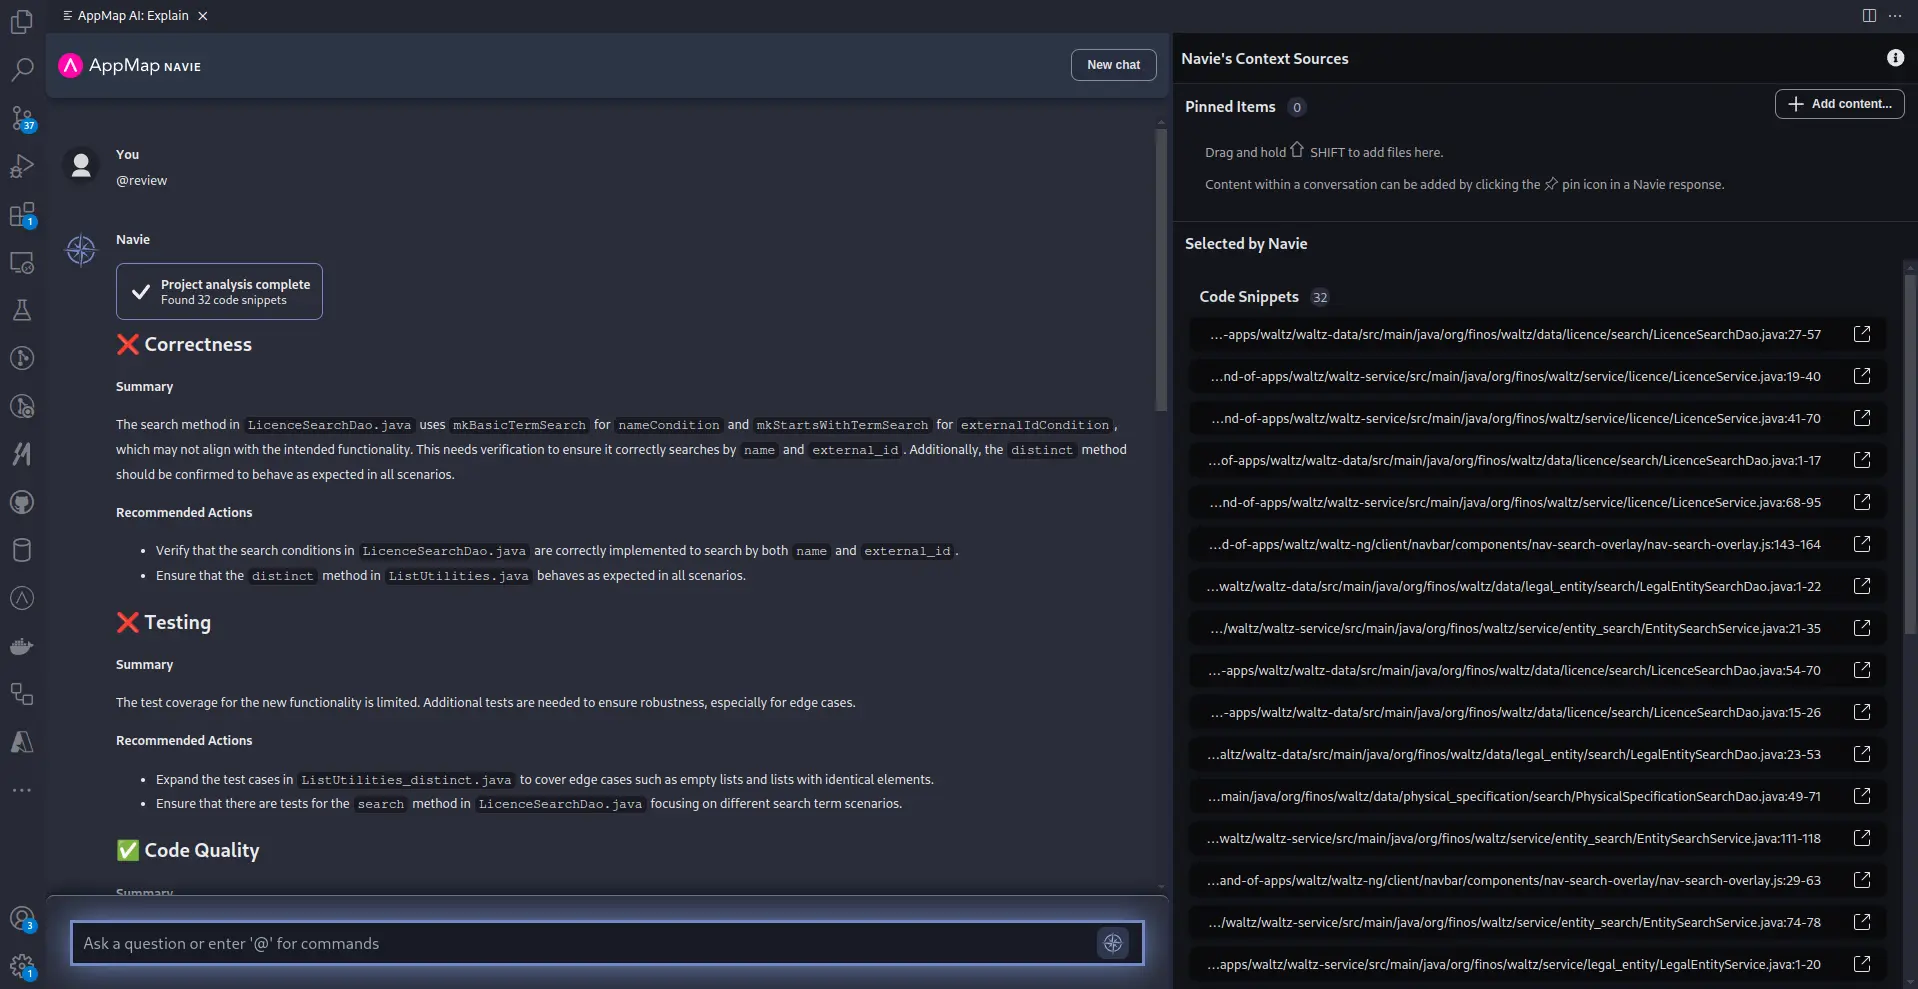Show additional activity bar views
Screen dimensions: 1918x989
(x=22, y=790)
